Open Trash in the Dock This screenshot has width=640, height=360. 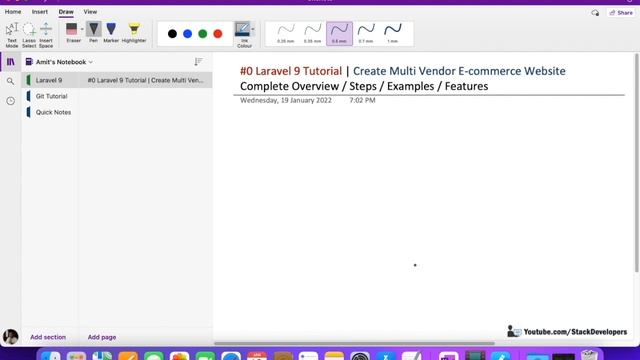tap(589, 356)
